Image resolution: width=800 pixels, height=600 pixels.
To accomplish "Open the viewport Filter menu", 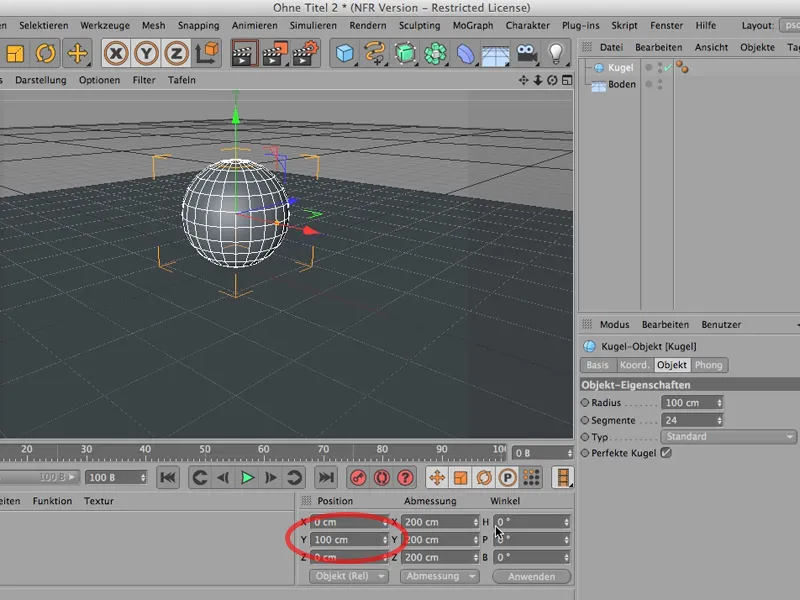I will pyautogui.click(x=144, y=80).
